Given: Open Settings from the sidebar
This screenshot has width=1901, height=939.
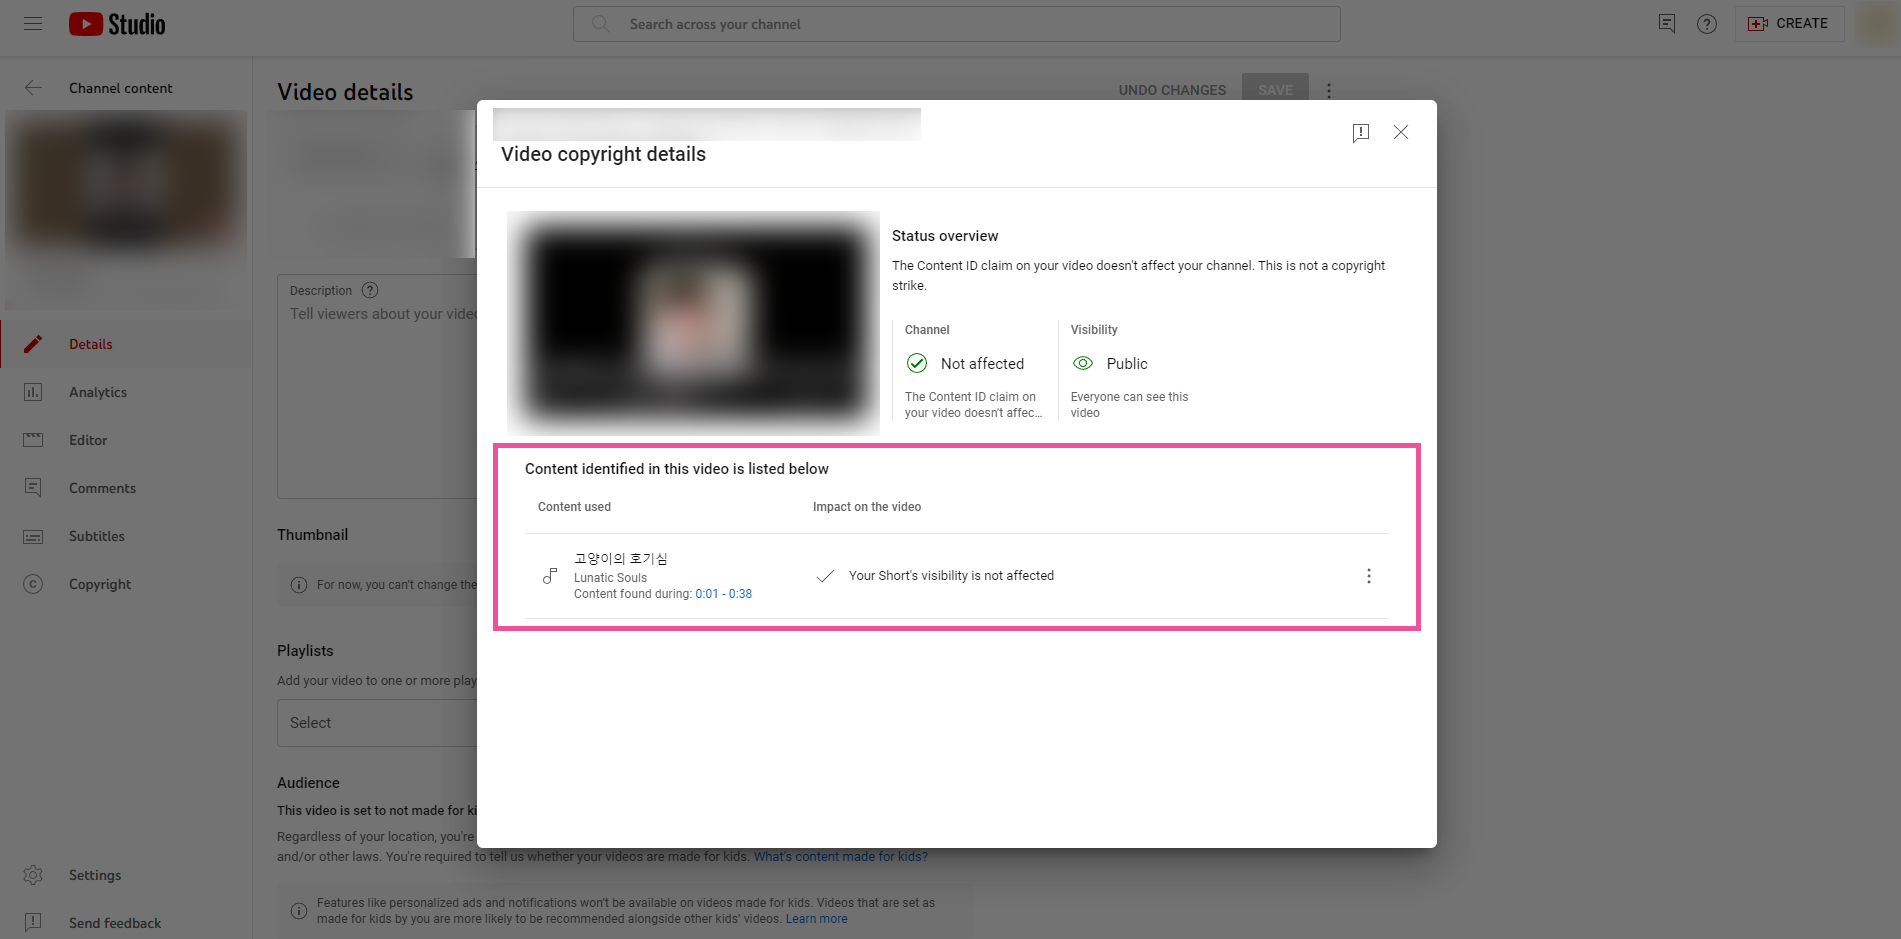Looking at the screenshot, I should pyautogui.click(x=95, y=875).
